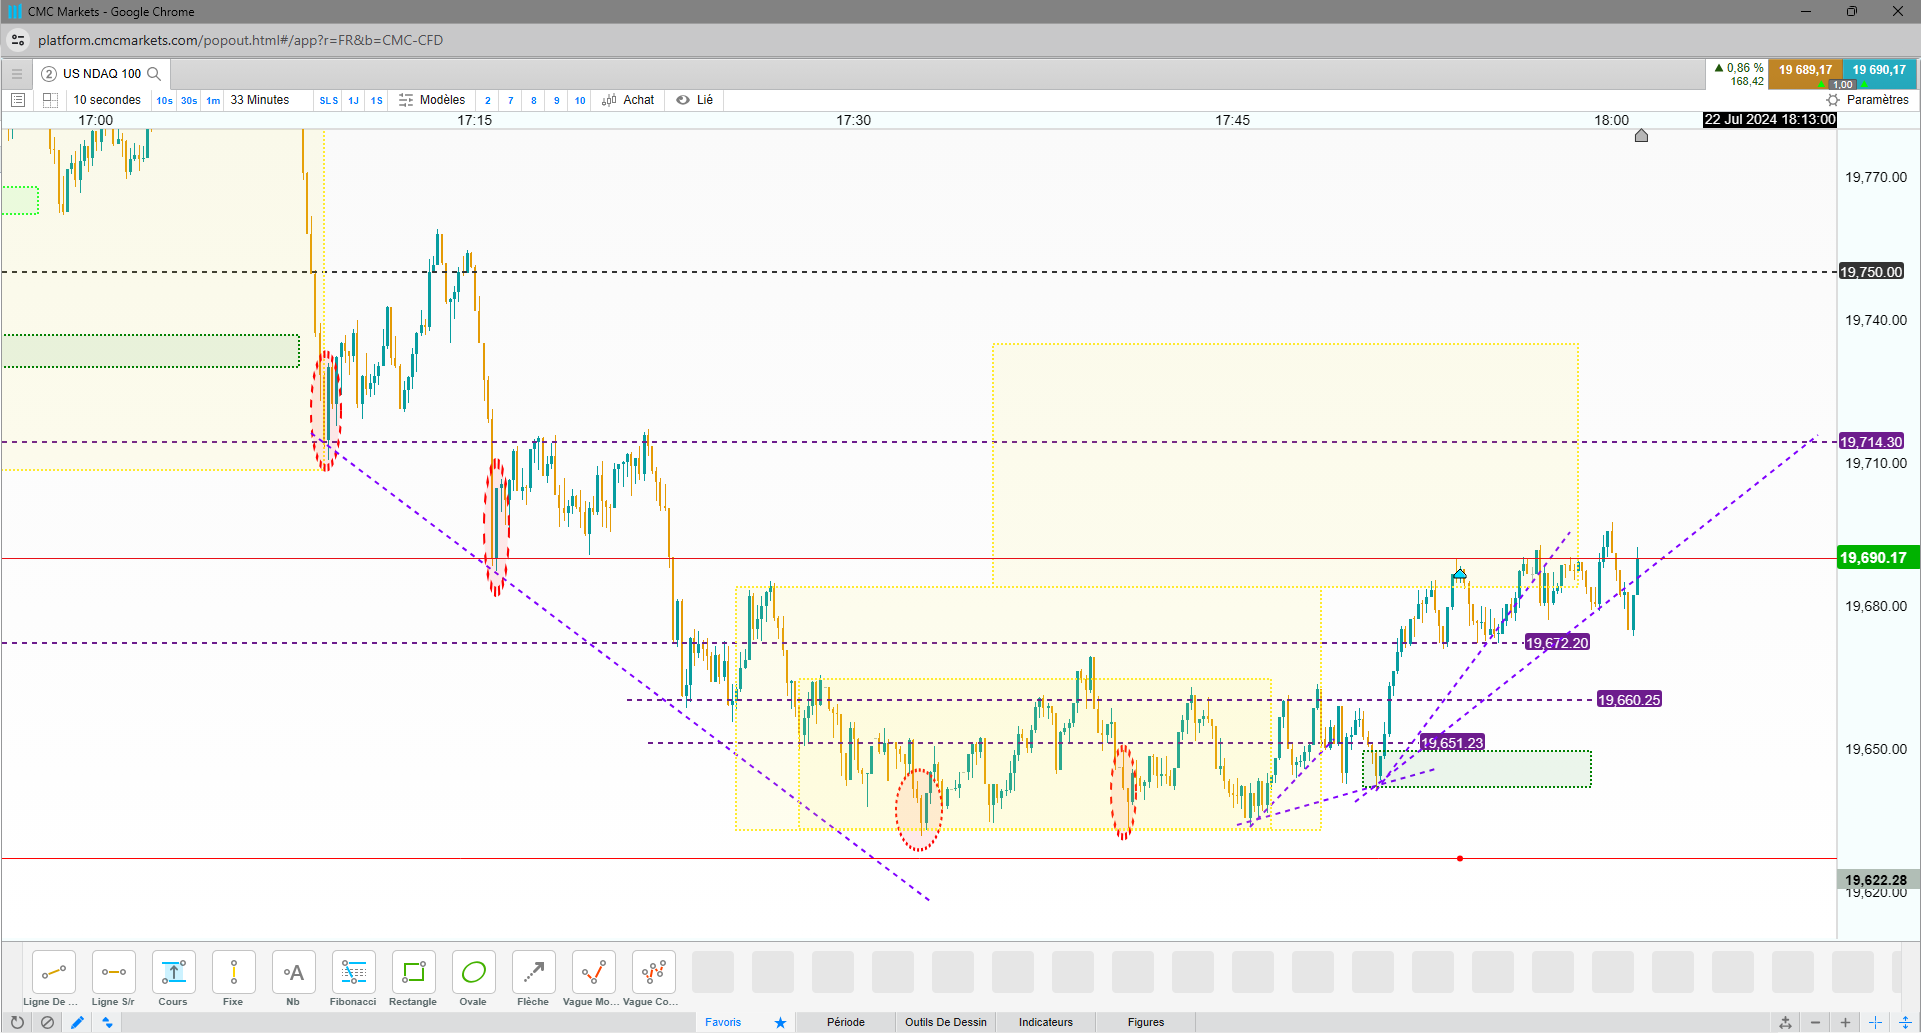This screenshot has height=1033, width=1921.
Task: Select the Rectangle drawing tool
Action: point(413,972)
